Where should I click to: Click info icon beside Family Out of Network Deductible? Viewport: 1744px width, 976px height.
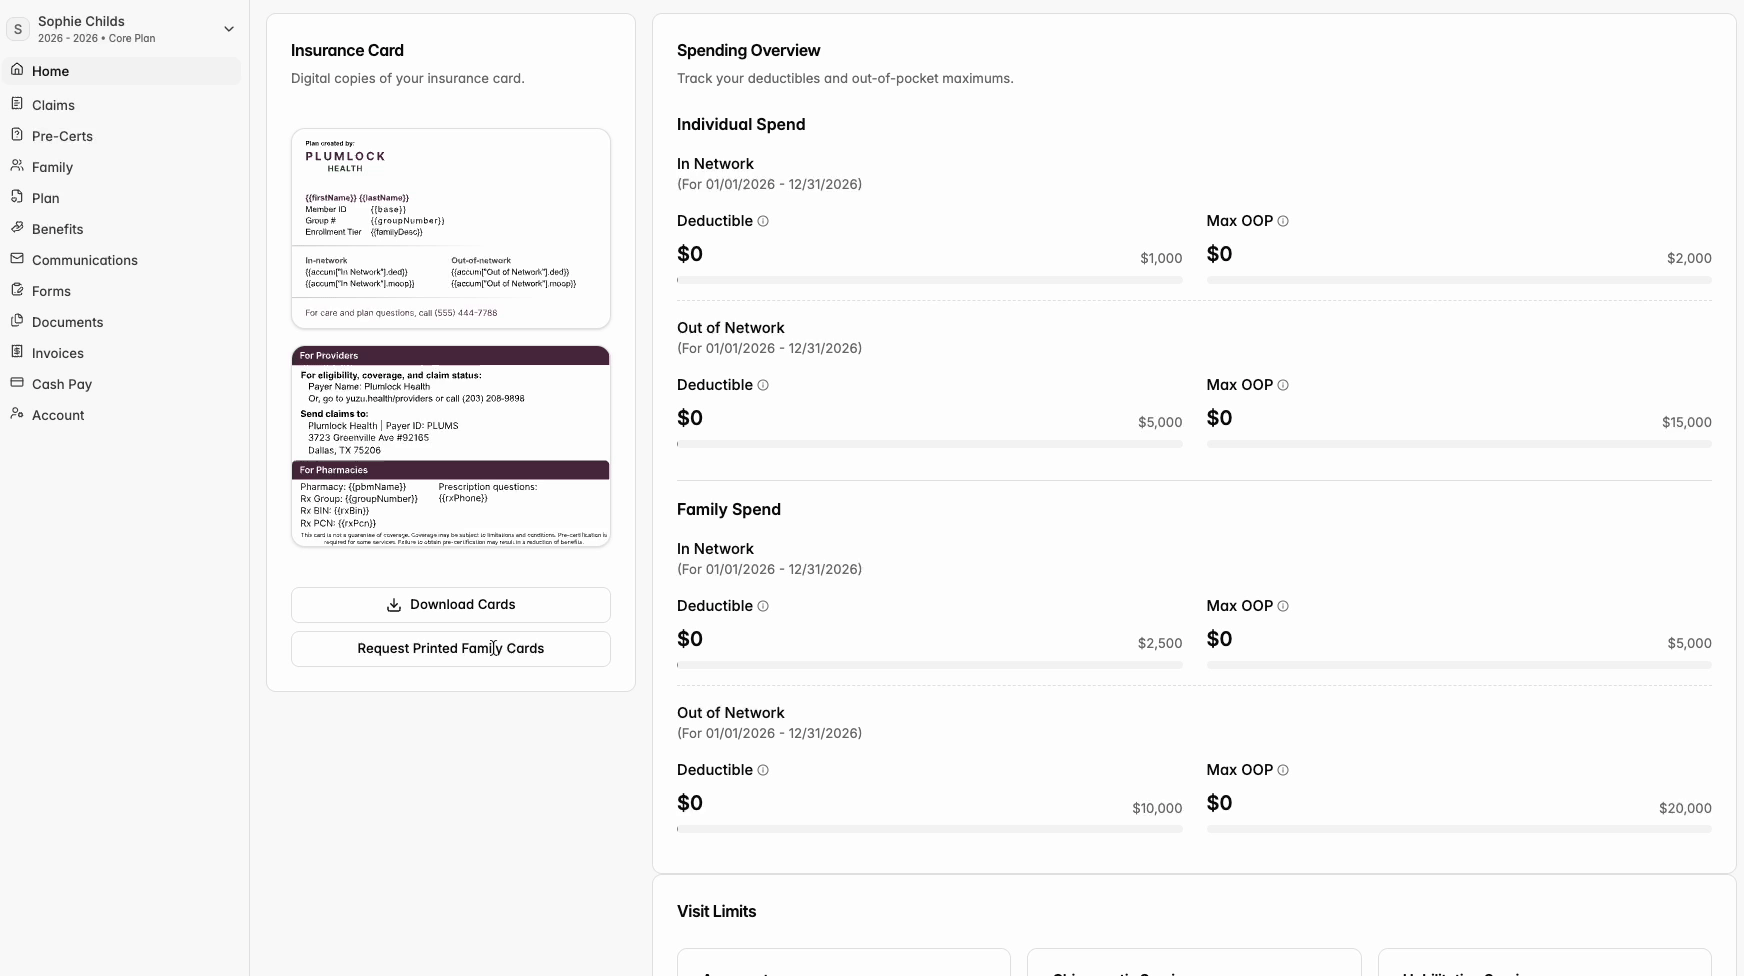(x=763, y=770)
